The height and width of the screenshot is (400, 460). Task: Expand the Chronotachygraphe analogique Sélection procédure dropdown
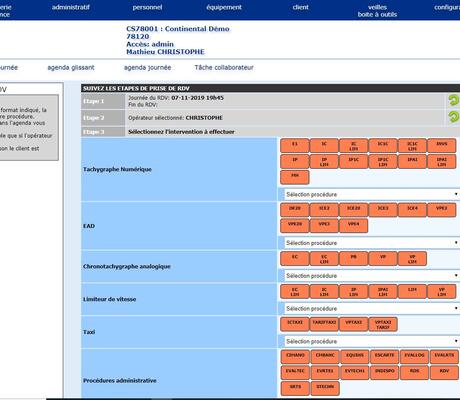click(x=371, y=276)
